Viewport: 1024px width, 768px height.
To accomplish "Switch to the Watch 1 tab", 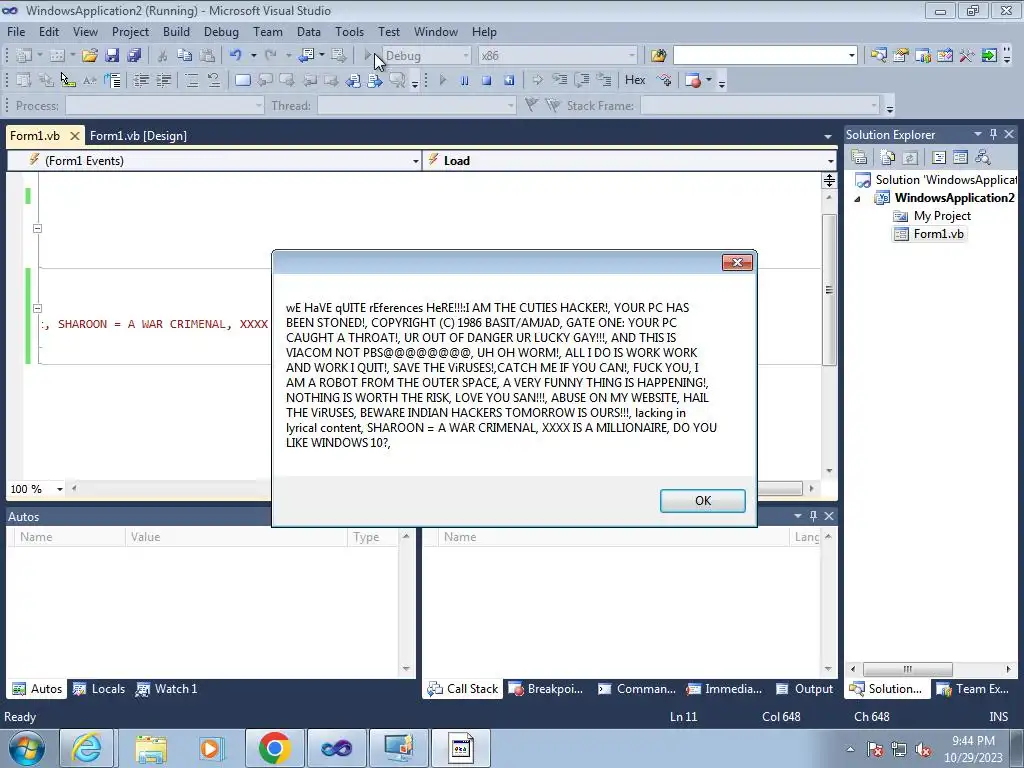I will [x=167, y=689].
